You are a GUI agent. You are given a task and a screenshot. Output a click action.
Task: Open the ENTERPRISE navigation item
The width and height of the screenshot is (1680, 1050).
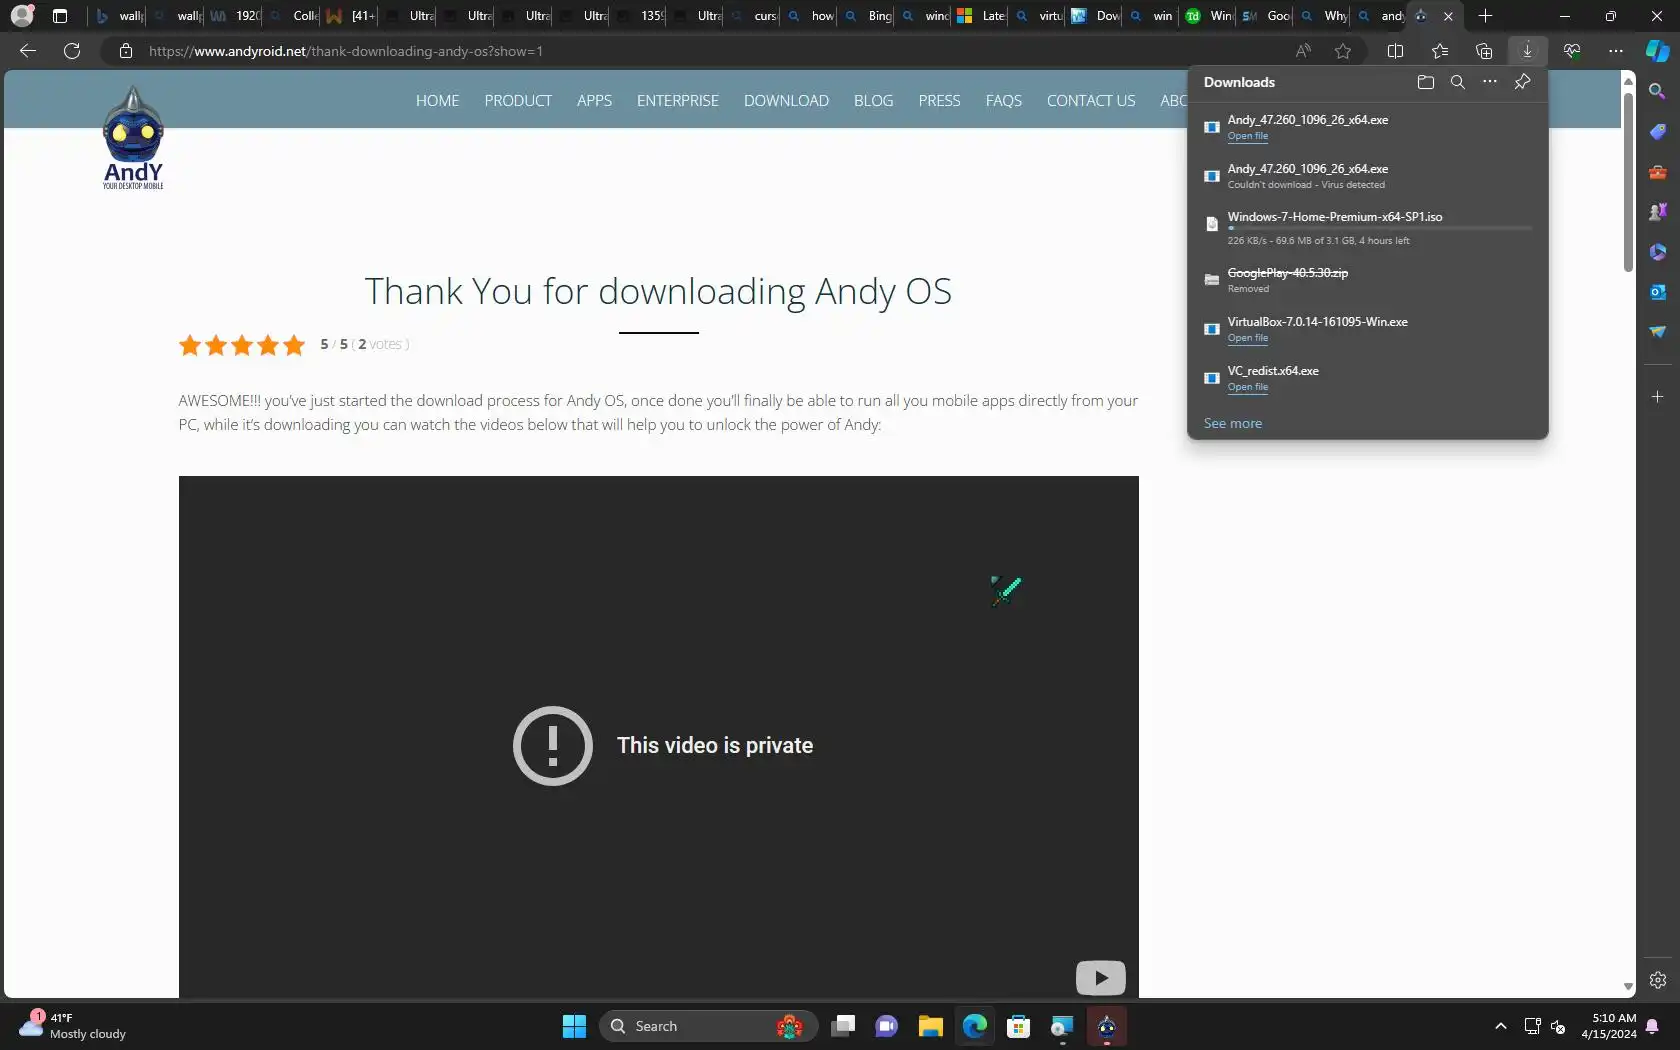(678, 100)
